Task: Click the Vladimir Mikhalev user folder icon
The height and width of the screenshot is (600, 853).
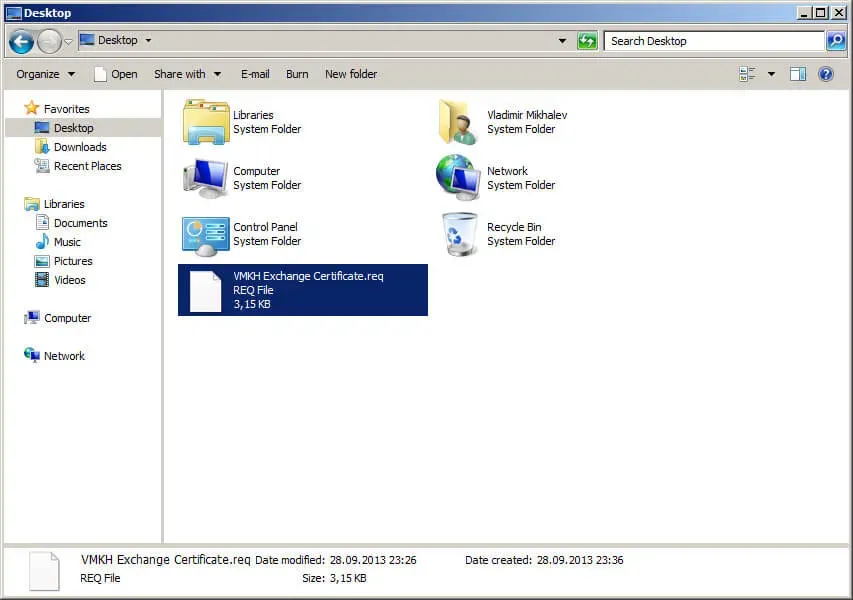Action: coord(459,122)
